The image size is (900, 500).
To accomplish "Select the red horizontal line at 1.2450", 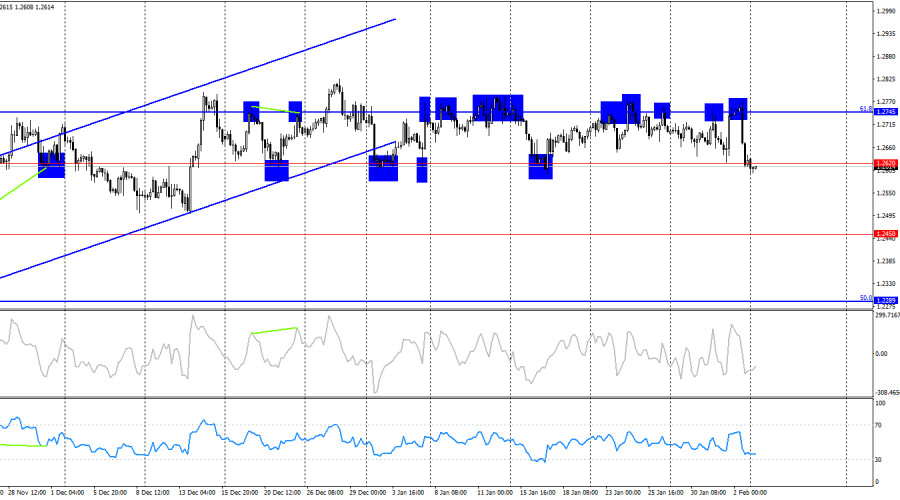I will coord(436,234).
